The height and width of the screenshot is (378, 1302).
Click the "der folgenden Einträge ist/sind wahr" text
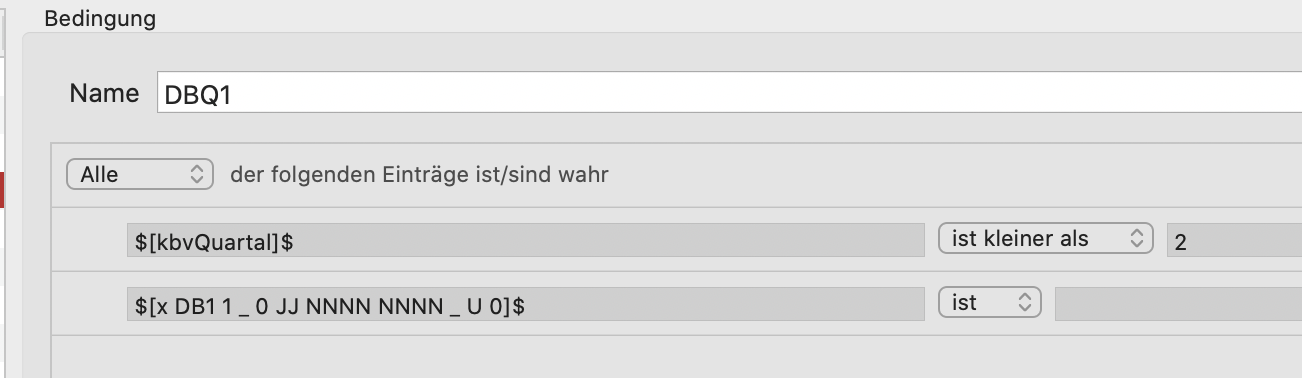click(x=419, y=175)
